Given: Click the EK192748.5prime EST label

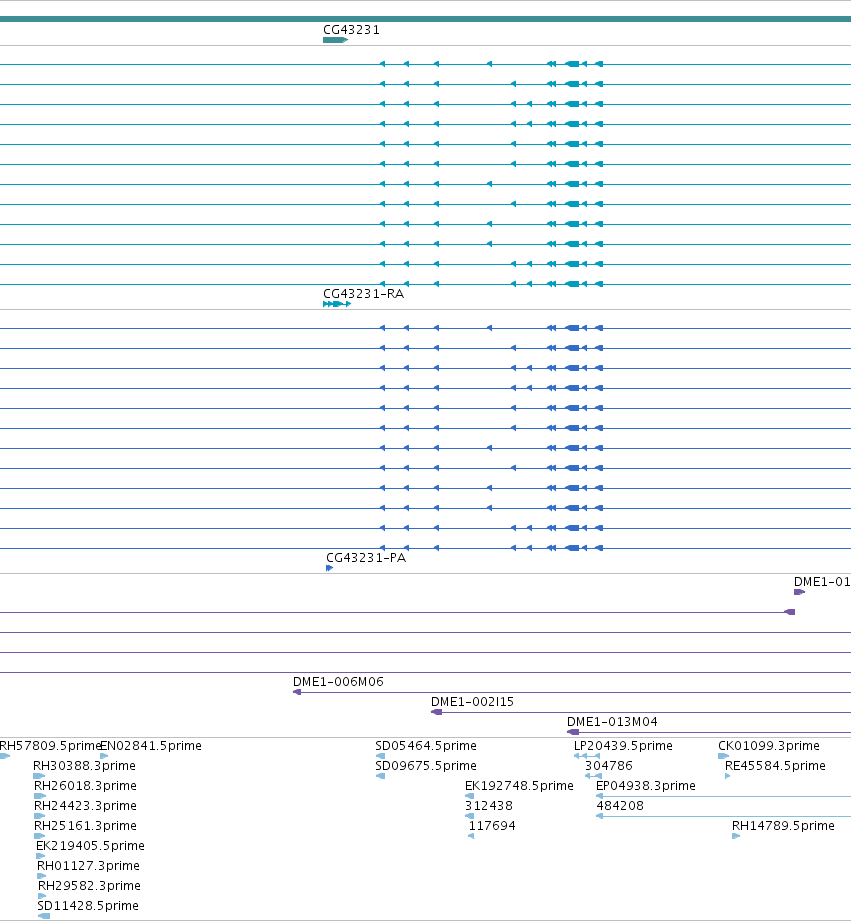Looking at the screenshot, I should (519, 786).
